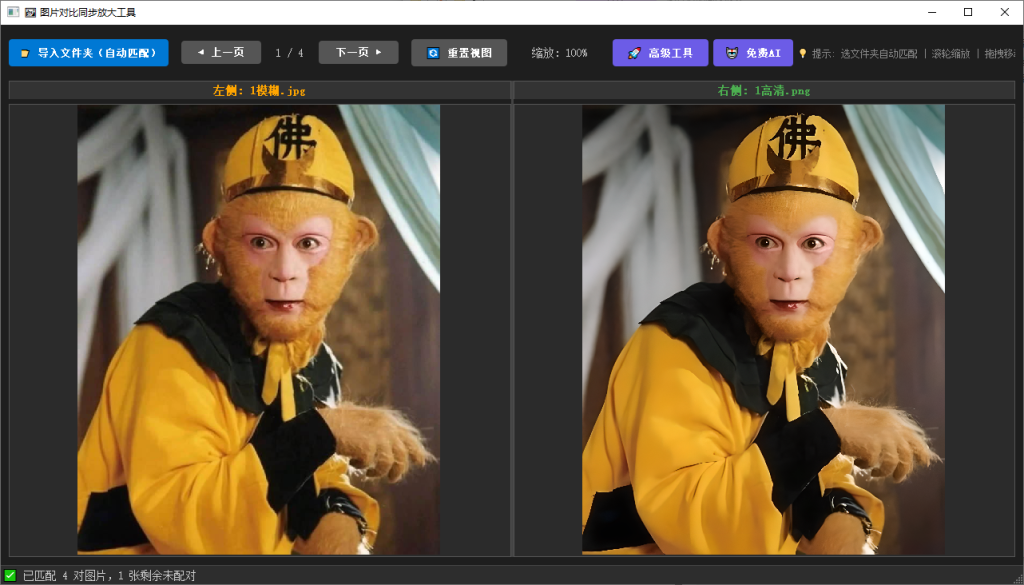Click the 左侧: 1模糊.jpg header label

(259, 91)
